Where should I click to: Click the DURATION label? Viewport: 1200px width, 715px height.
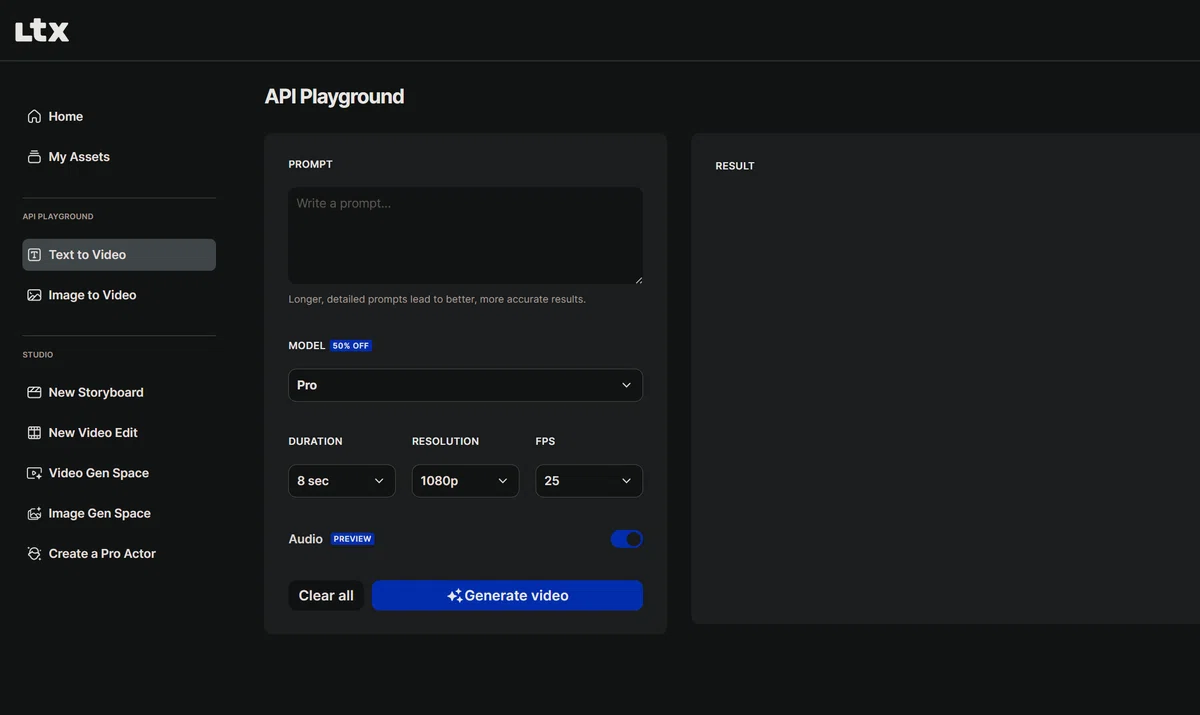(x=315, y=441)
